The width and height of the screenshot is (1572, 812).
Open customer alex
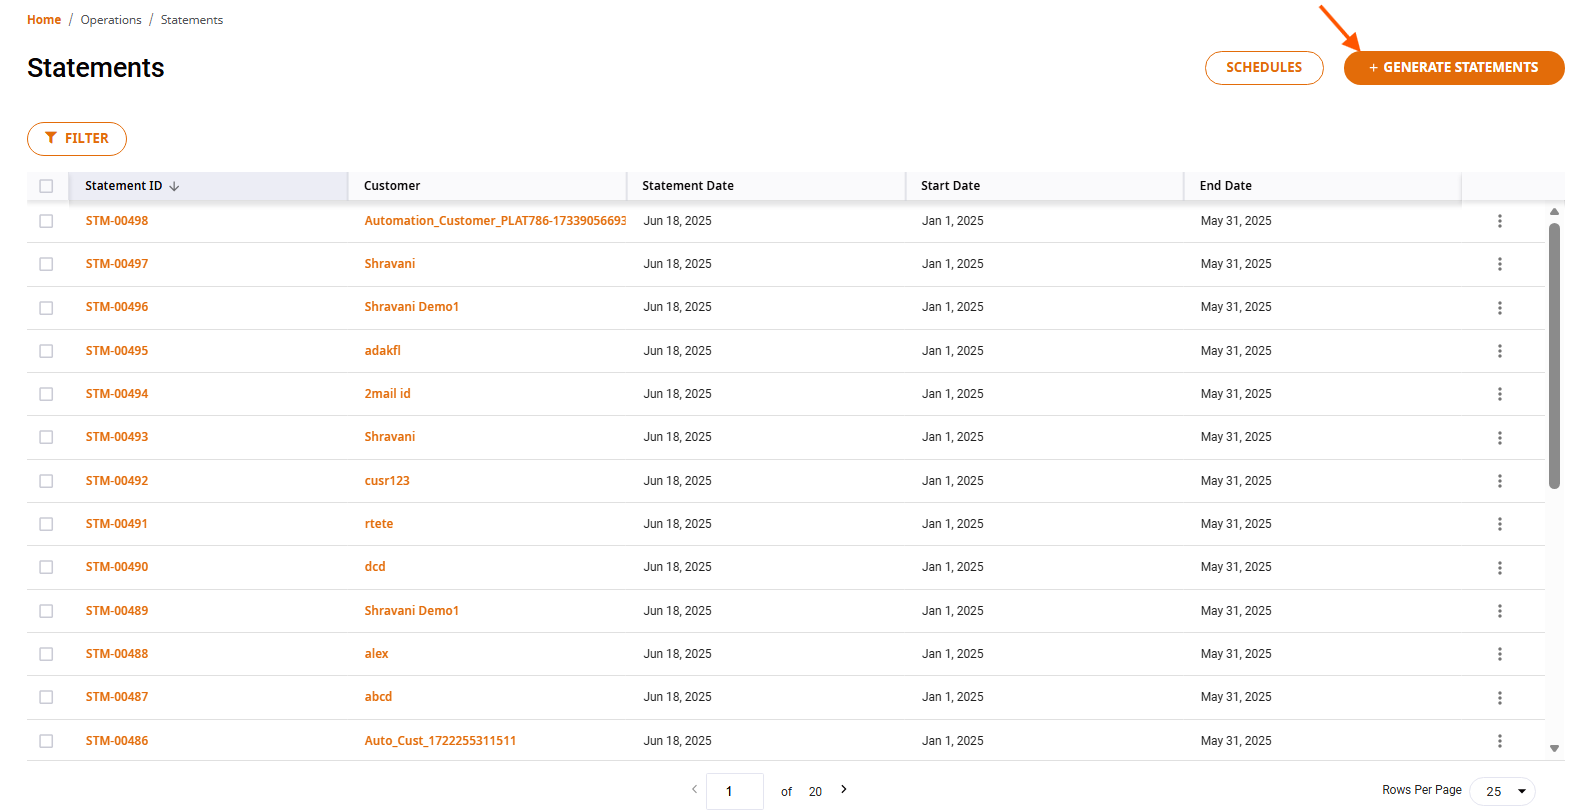[376, 654]
